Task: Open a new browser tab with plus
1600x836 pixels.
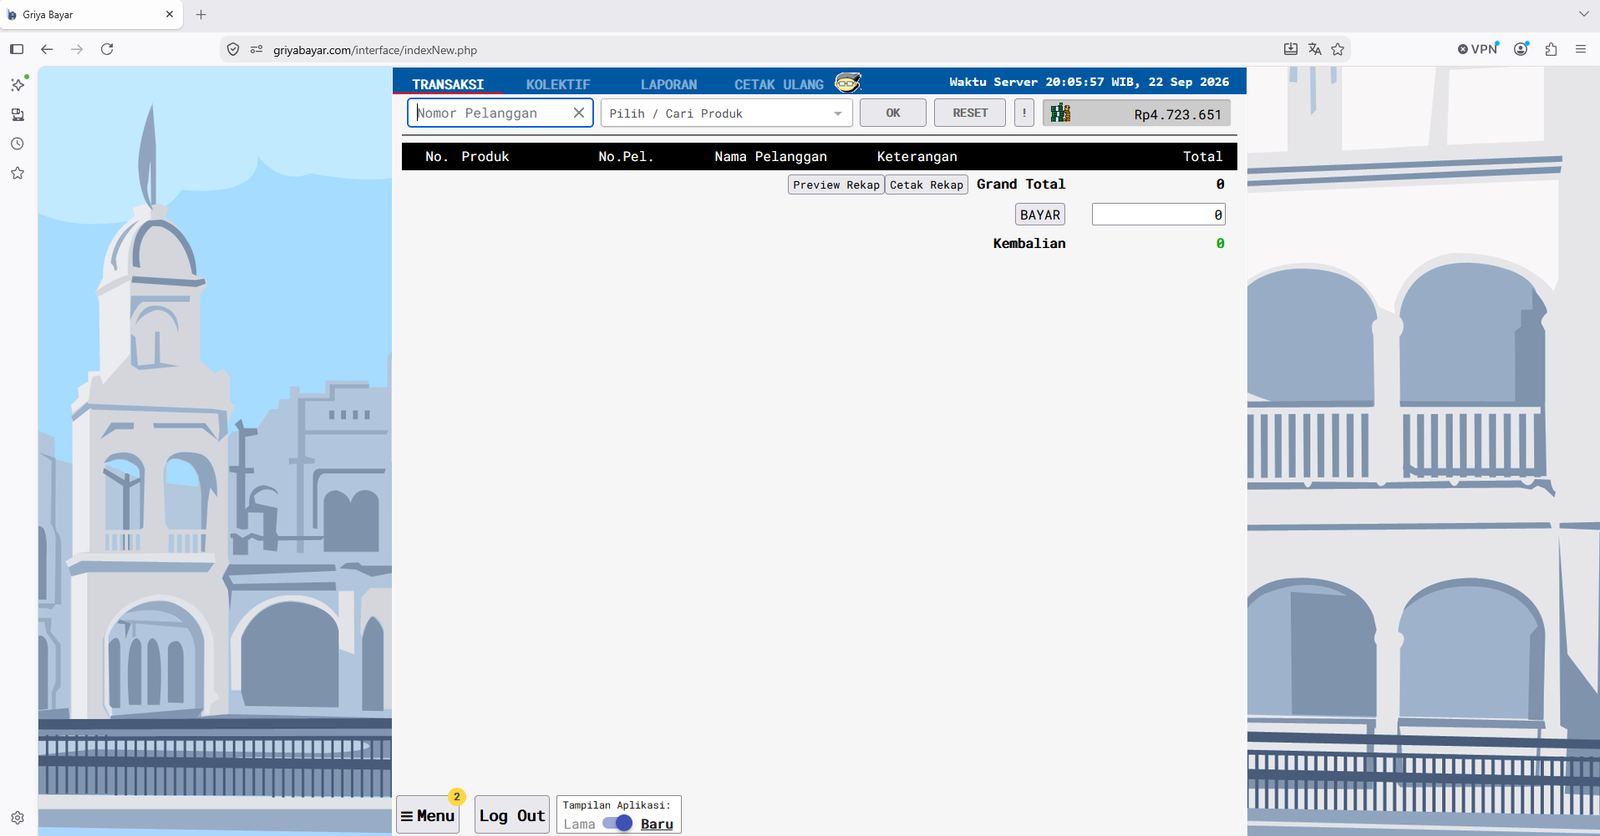Action: (201, 15)
